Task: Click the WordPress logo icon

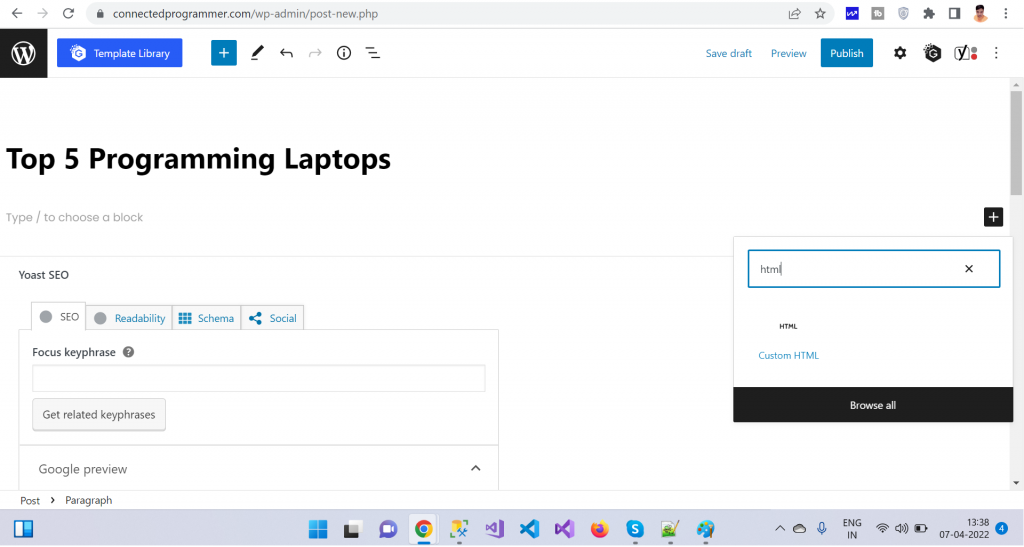Action: pos(23,53)
